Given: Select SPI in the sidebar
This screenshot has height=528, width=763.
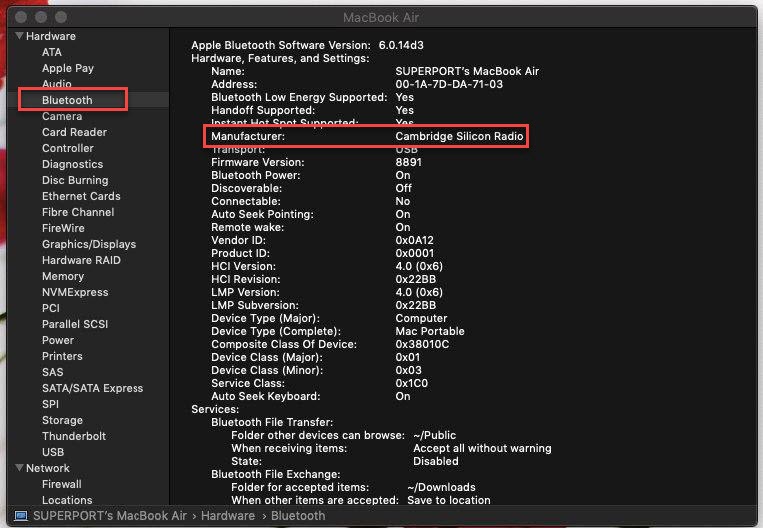Looking at the screenshot, I should (x=50, y=404).
